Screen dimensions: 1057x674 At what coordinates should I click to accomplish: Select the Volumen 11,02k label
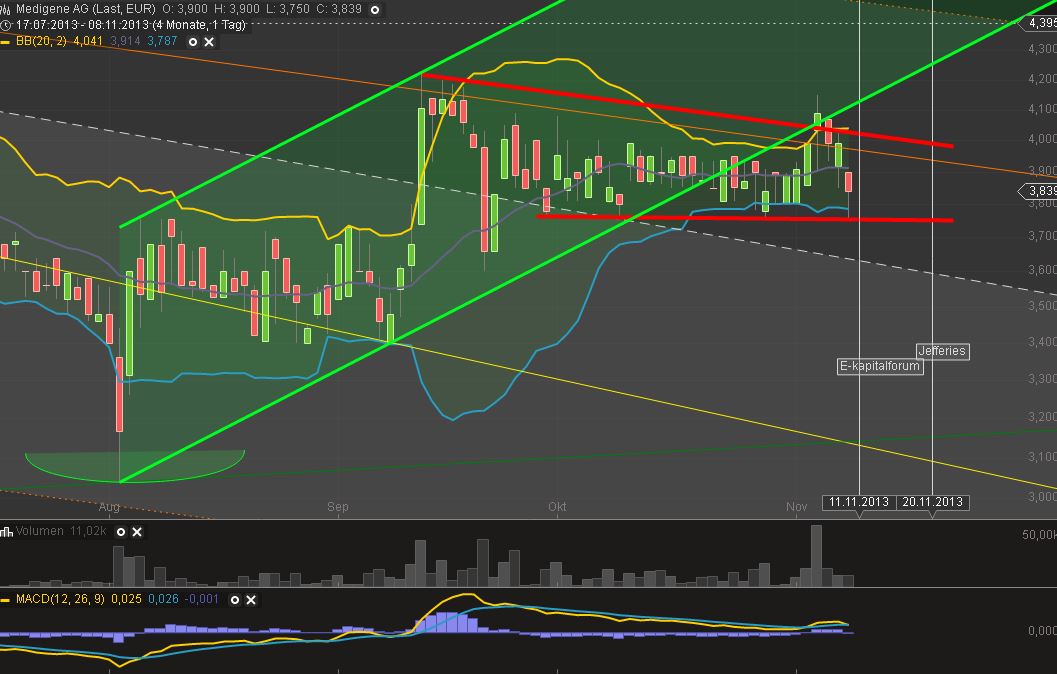tap(61, 531)
